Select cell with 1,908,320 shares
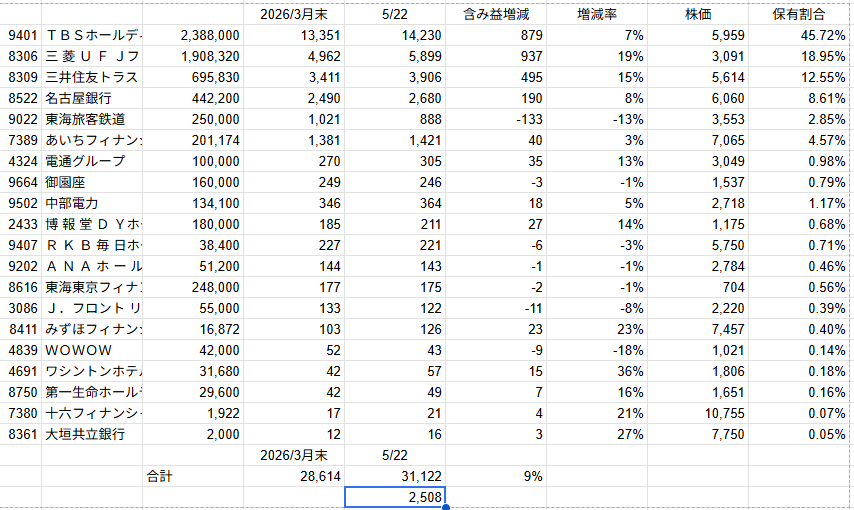This screenshot has height=510, width=854. pos(193,56)
